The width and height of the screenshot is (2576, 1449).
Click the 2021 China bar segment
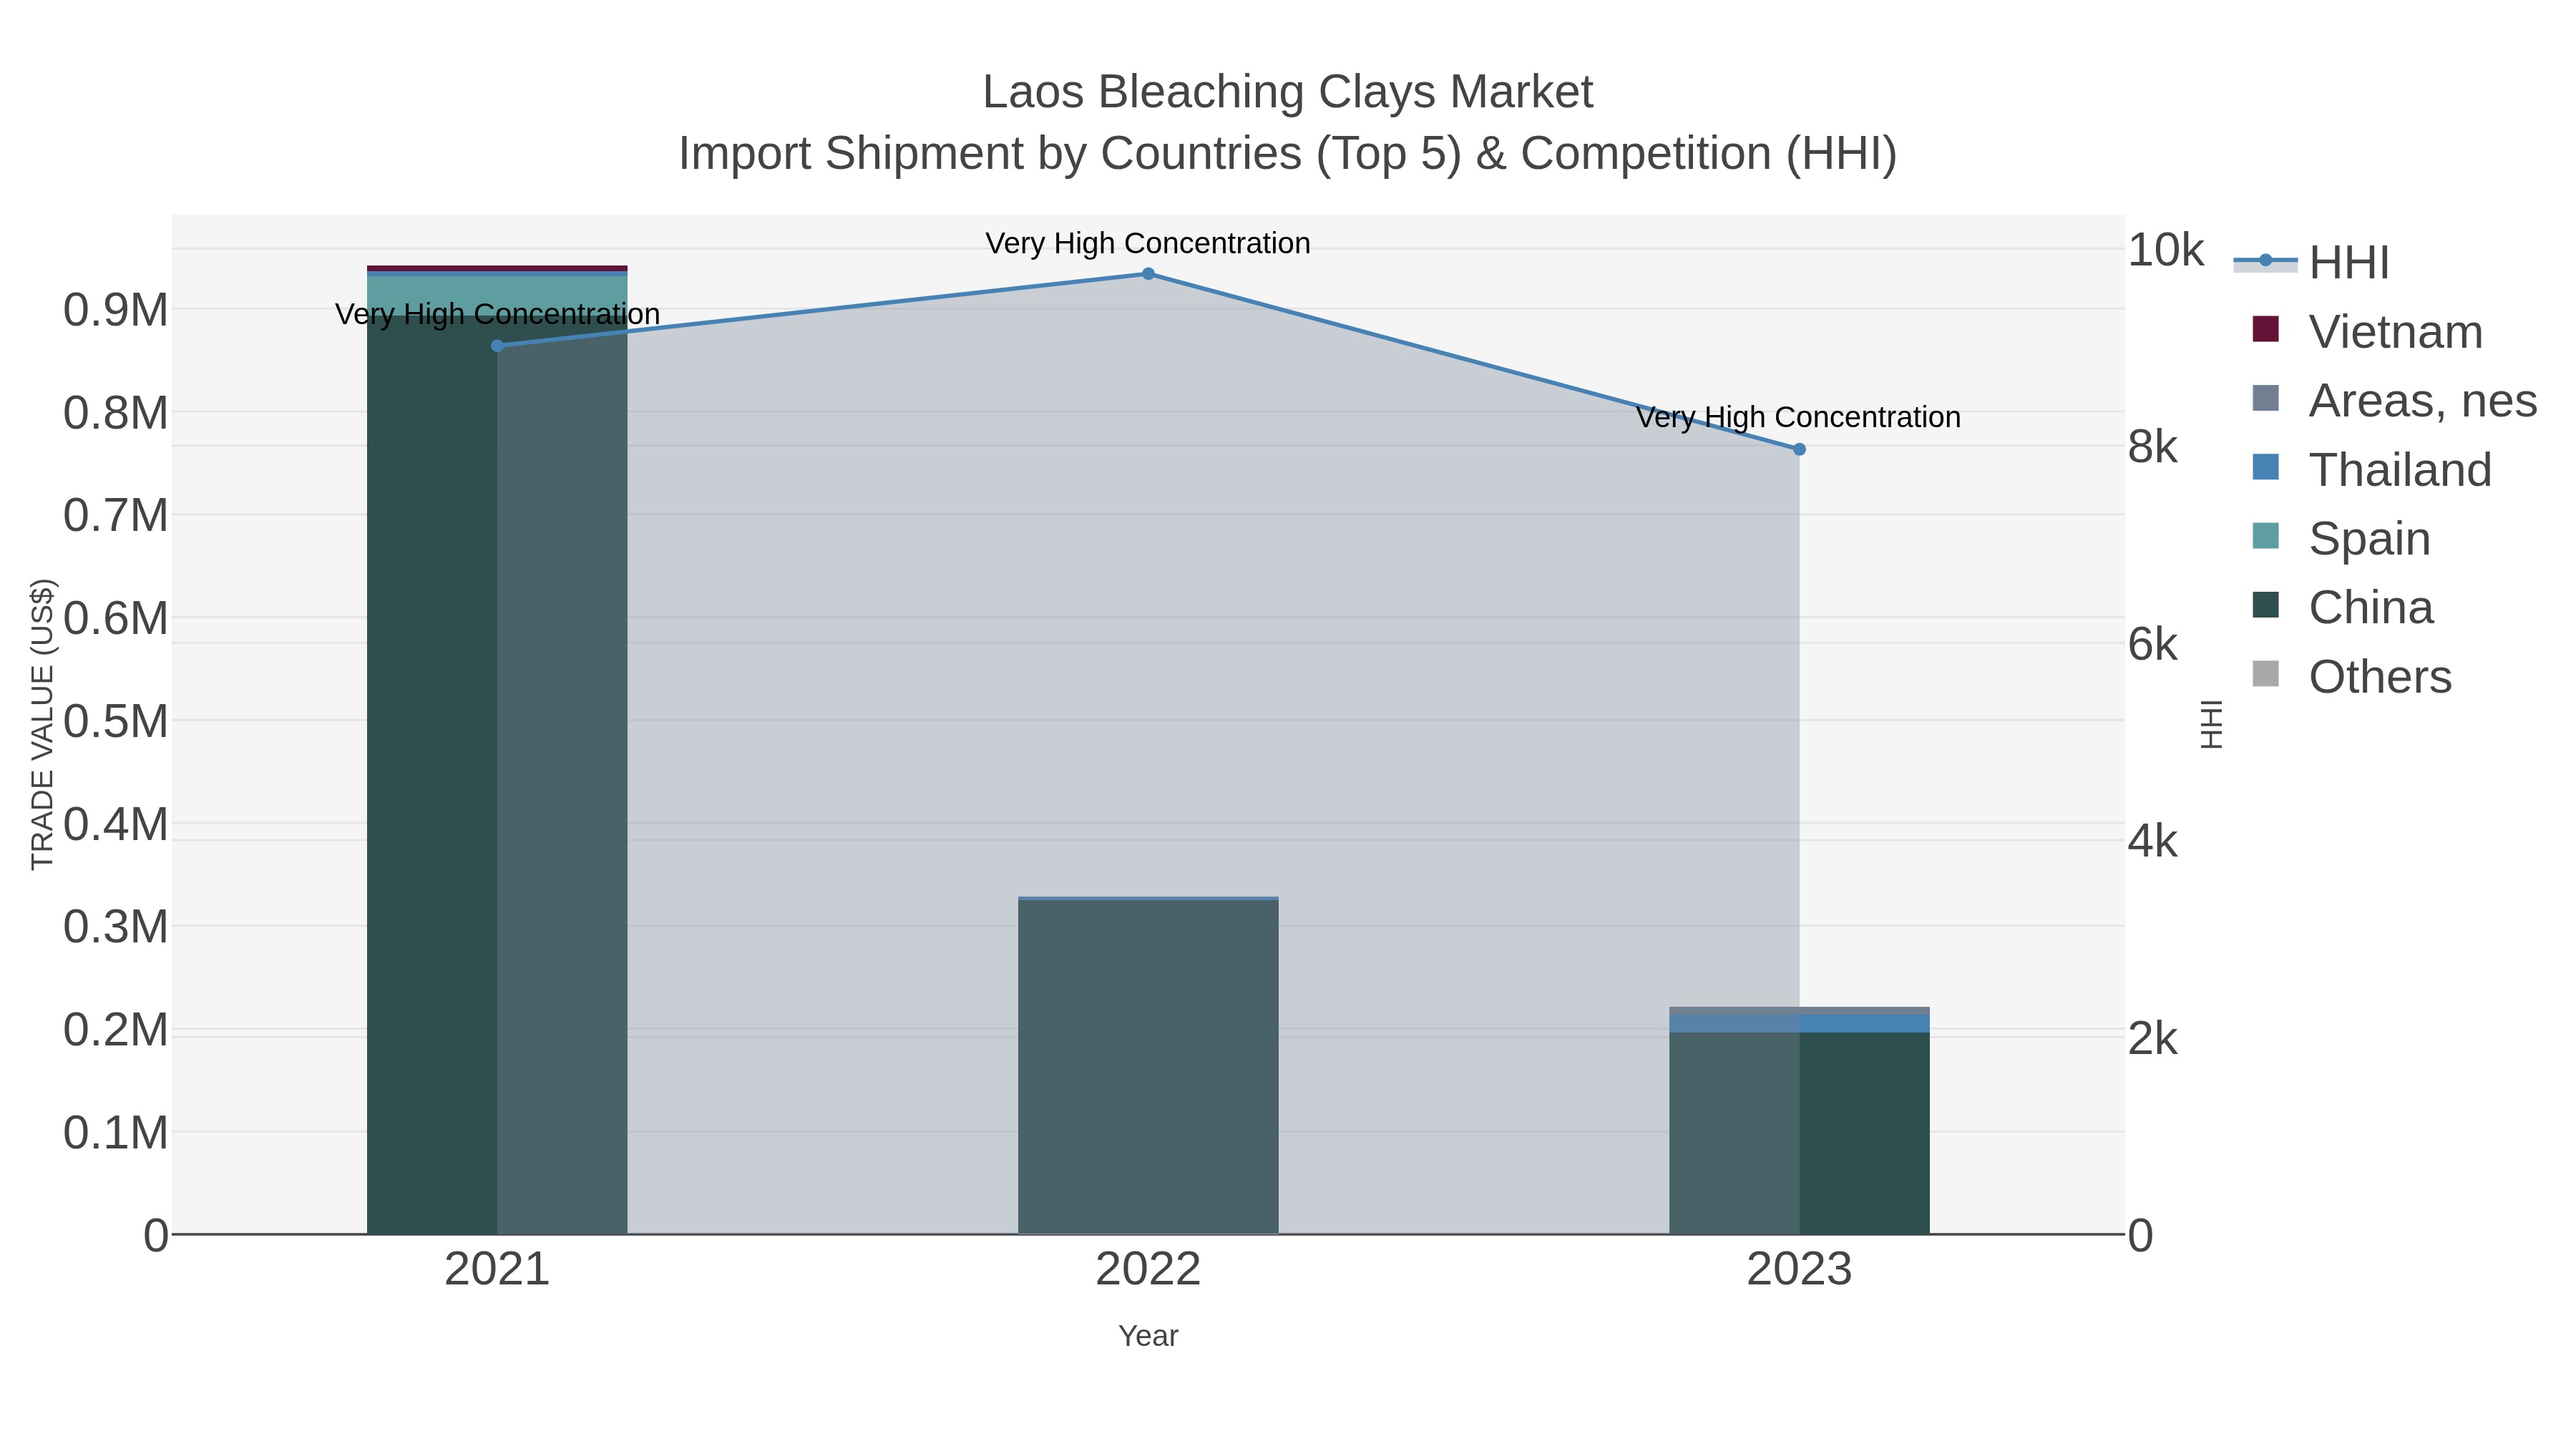[x=497, y=775]
